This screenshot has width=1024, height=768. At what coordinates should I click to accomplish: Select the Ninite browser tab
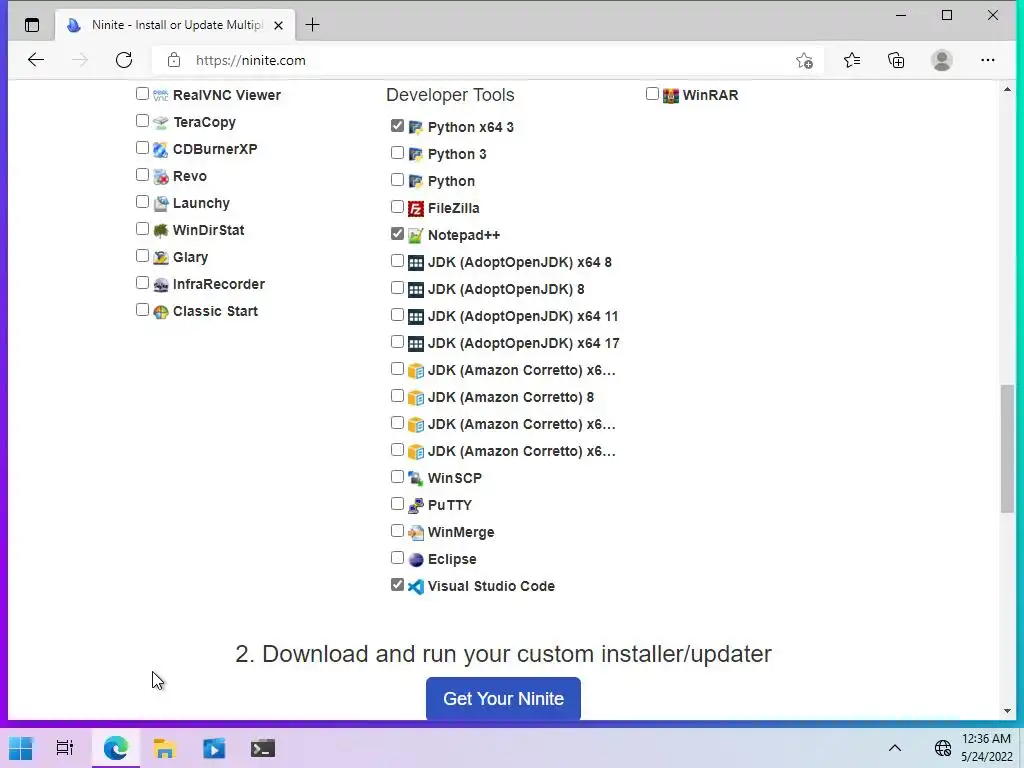(175, 25)
